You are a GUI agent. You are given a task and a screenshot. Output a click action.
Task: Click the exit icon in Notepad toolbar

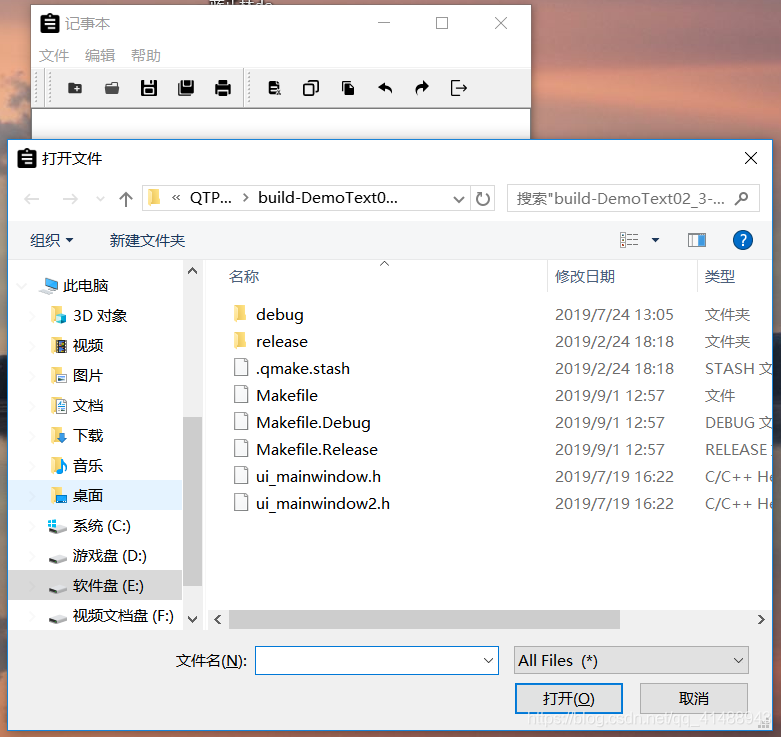click(x=459, y=88)
